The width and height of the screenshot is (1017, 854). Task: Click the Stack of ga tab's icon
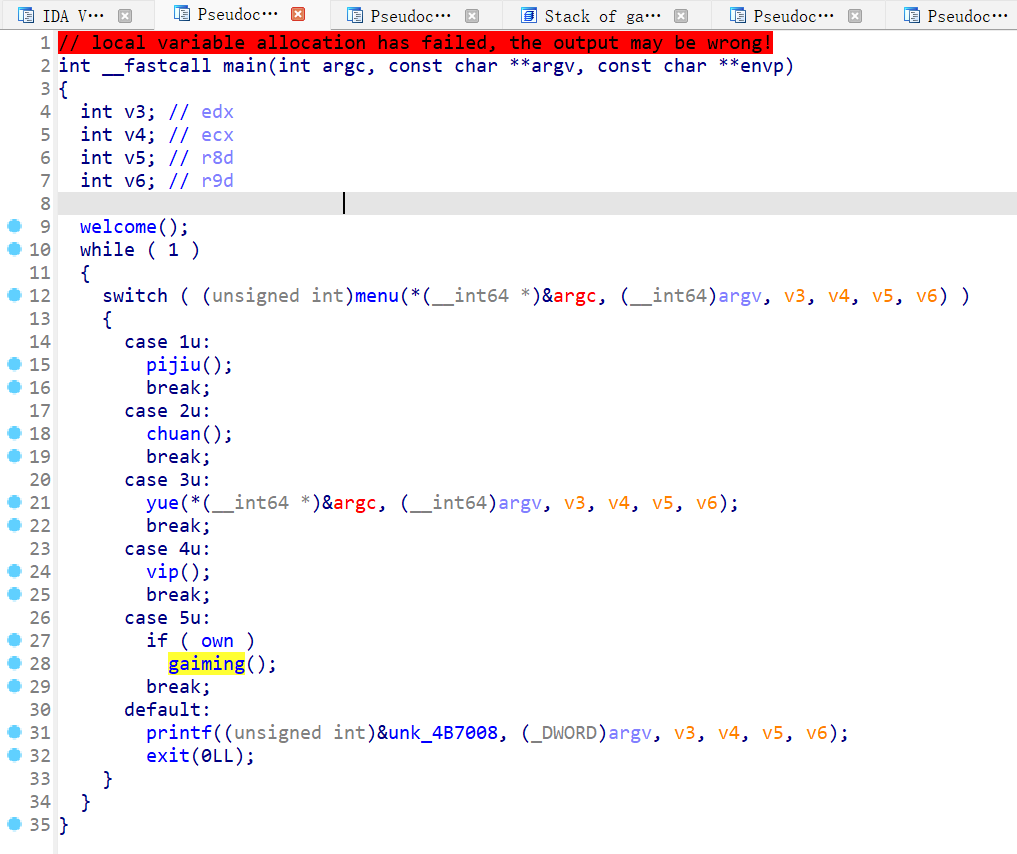click(528, 15)
